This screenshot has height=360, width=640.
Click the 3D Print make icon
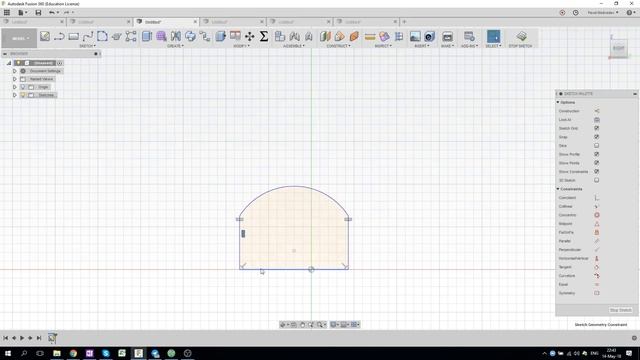(x=447, y=36)
